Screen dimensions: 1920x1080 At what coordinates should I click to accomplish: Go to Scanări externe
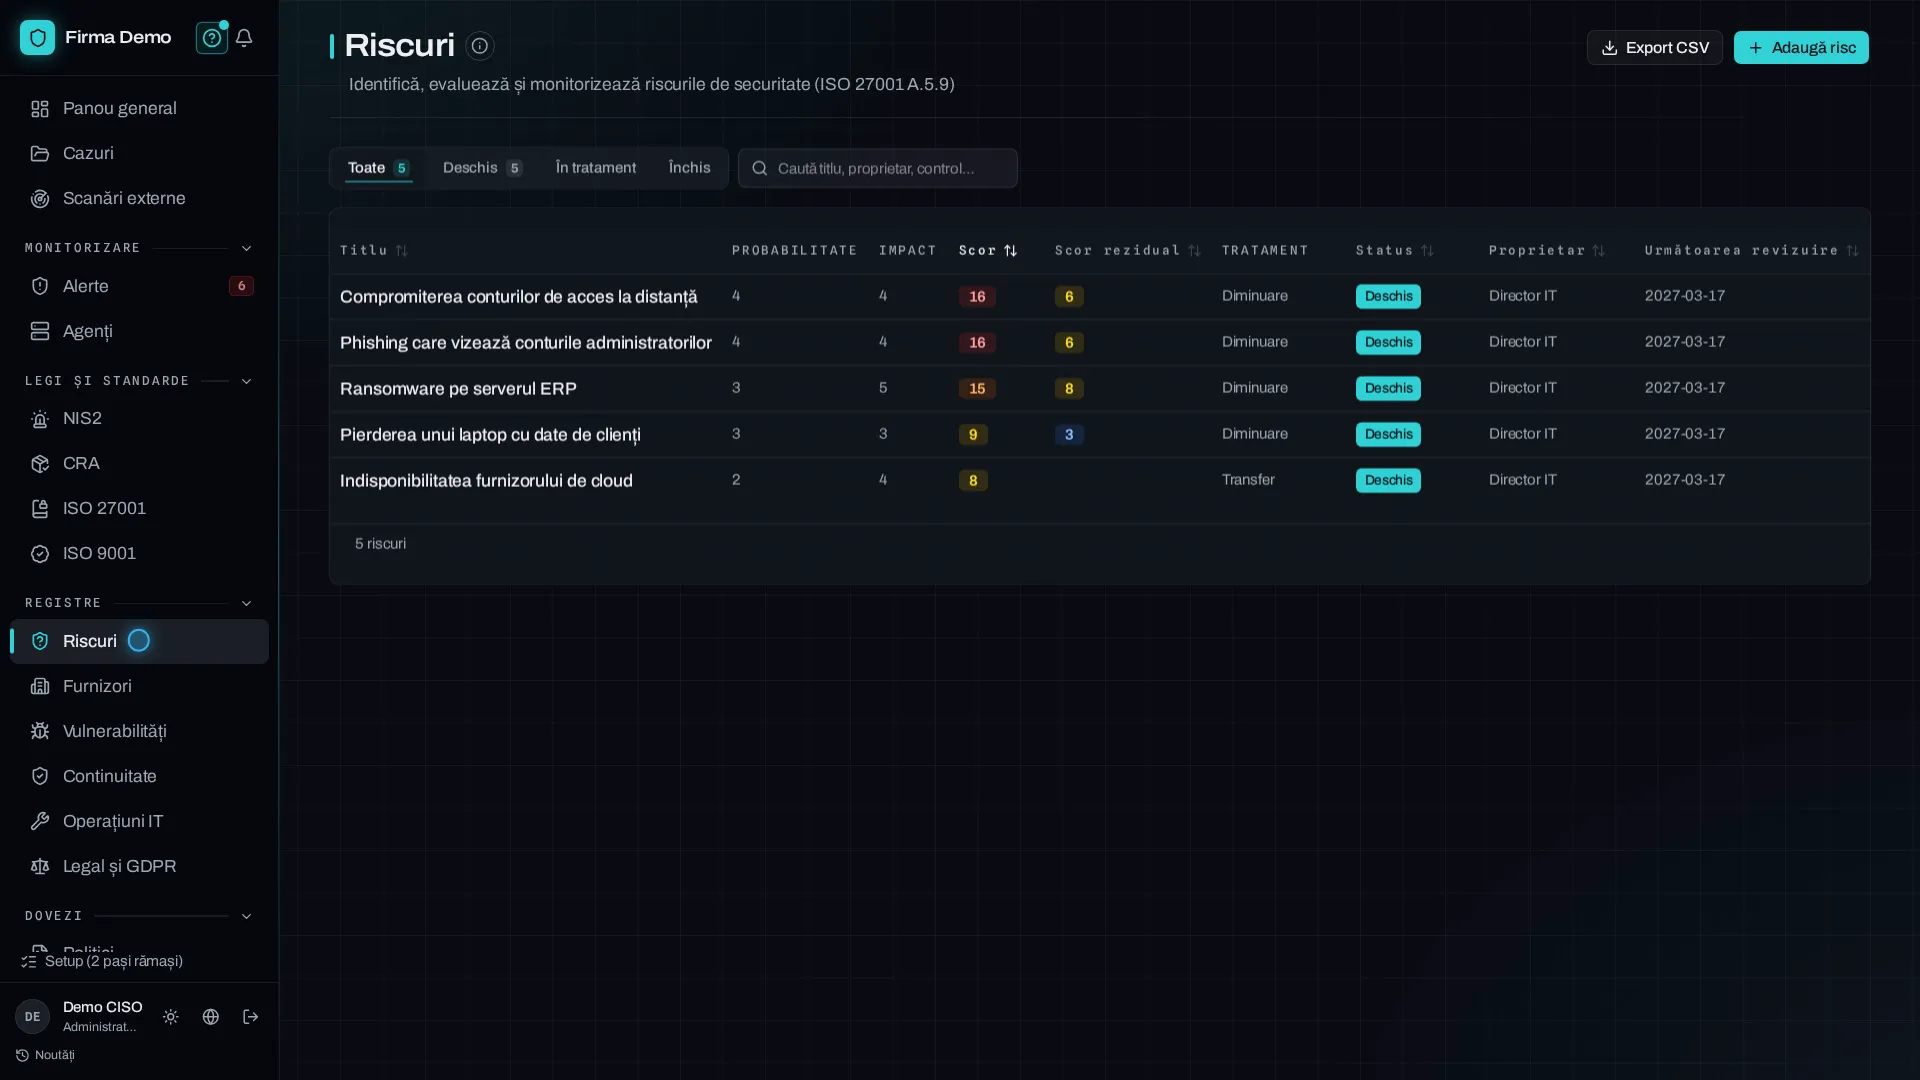pyautogui.click(x=139, y=198)
